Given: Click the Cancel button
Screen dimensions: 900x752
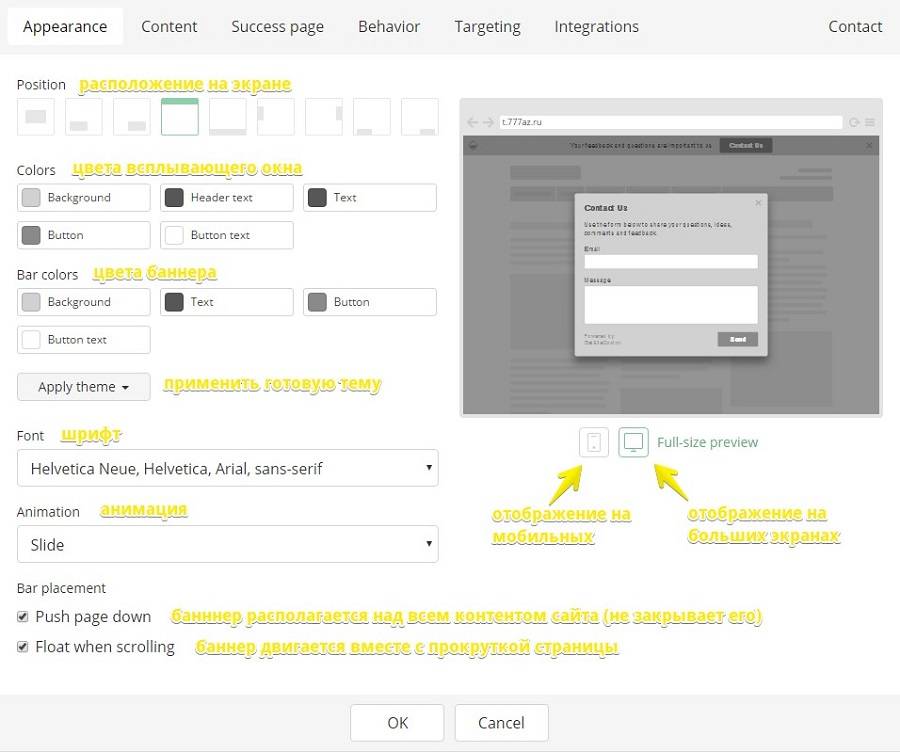Looking at the screenshot, I should 502,723.
